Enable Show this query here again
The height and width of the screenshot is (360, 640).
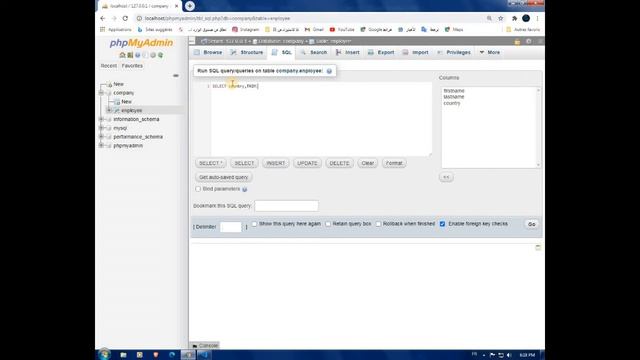(254, 224)
